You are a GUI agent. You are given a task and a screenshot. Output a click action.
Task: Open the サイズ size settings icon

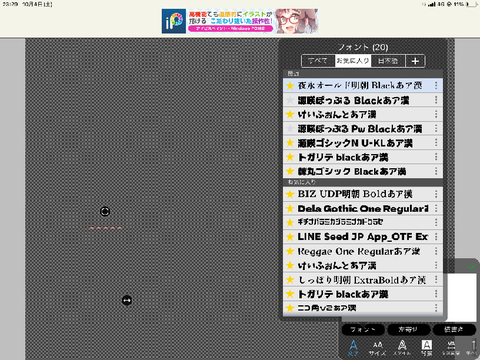click(377, 349)
